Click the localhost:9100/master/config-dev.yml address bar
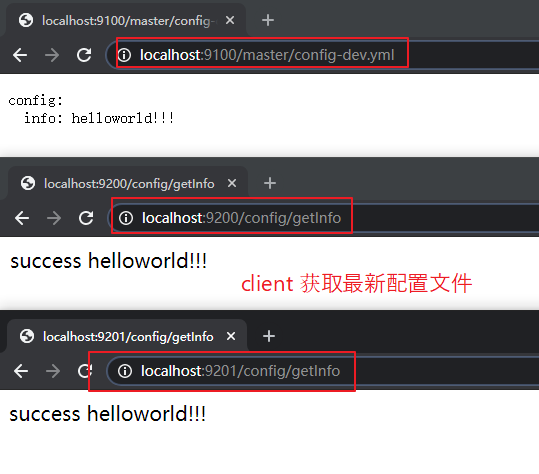This screenshot has height=474, width=539. (x=323, y=55)
